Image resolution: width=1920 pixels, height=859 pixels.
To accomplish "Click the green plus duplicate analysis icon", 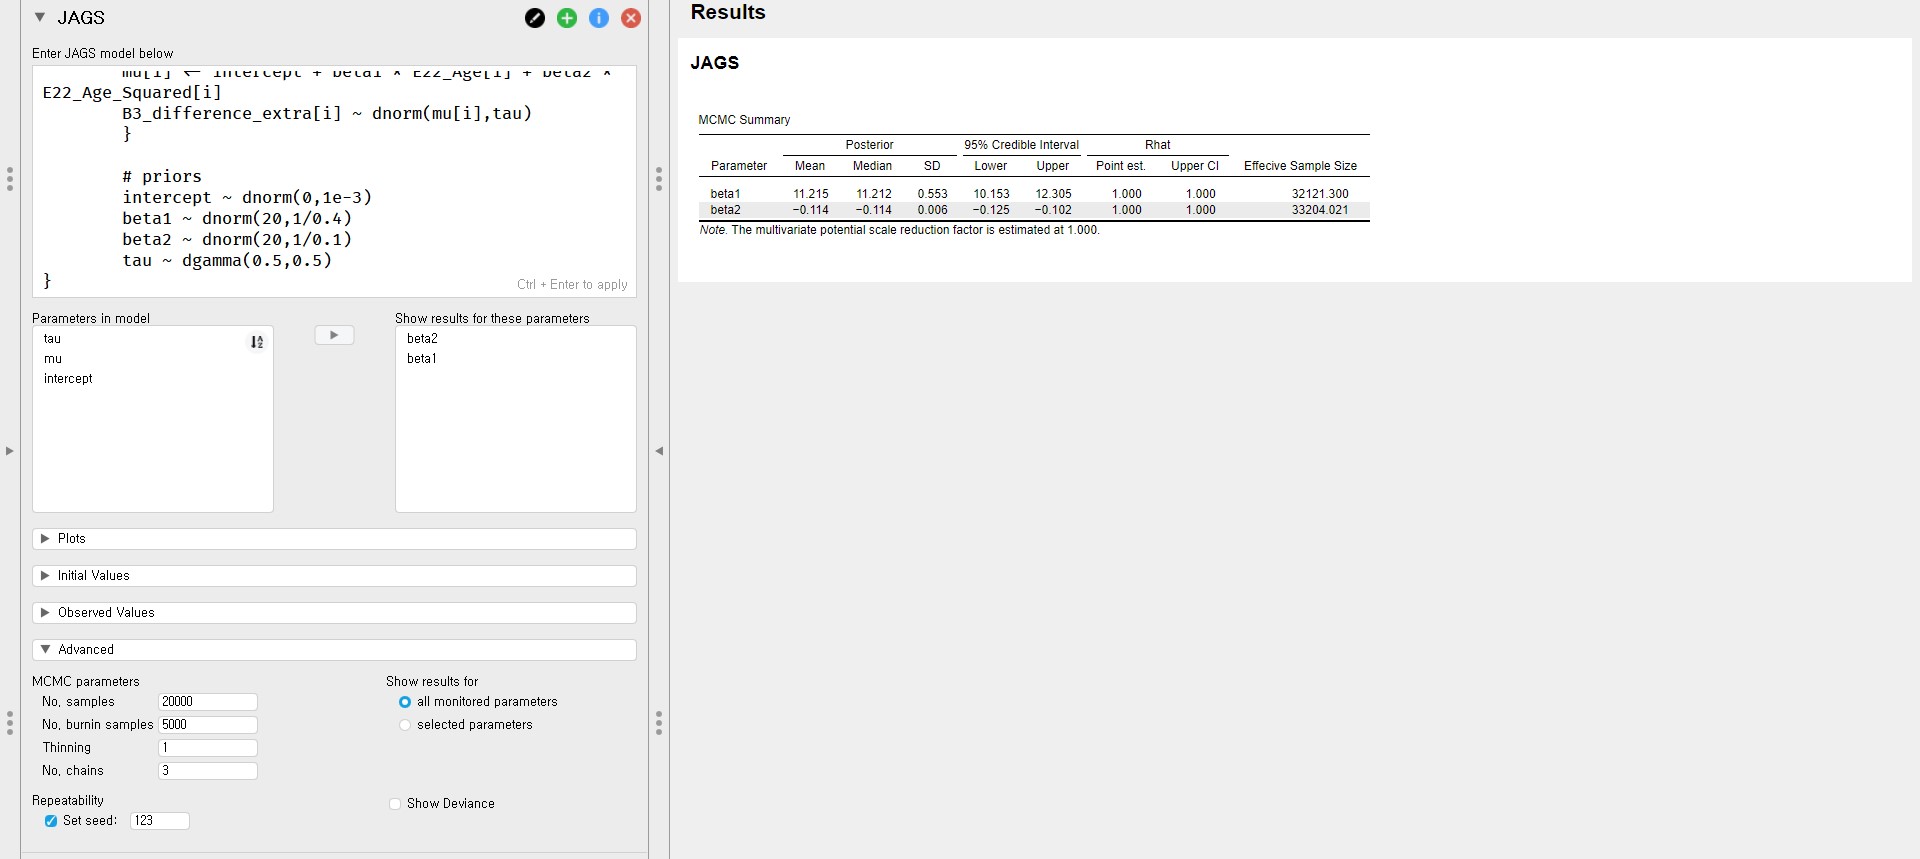I will [567, 18].
